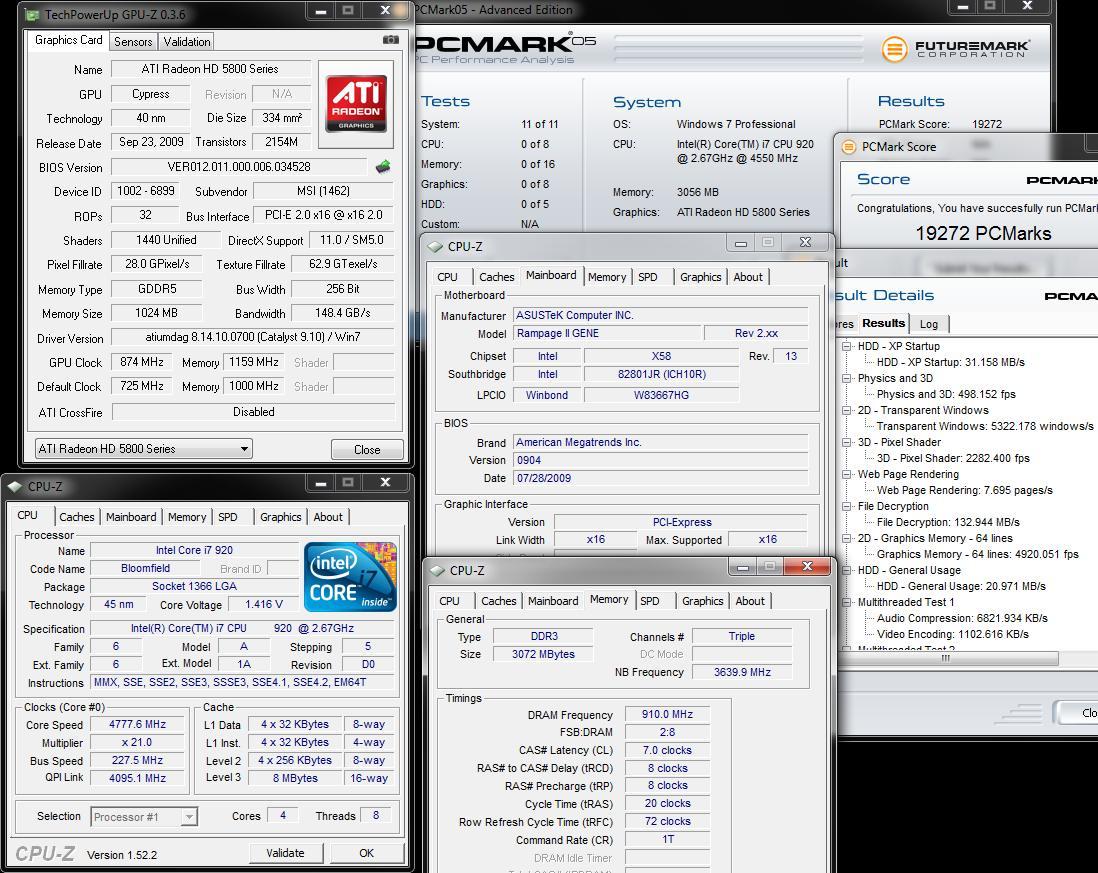Image resolution: width=1098 pixels, height=873 pixels.
Task: Open Memory tab in the CPU-Z CPU window
Action: 187,517
